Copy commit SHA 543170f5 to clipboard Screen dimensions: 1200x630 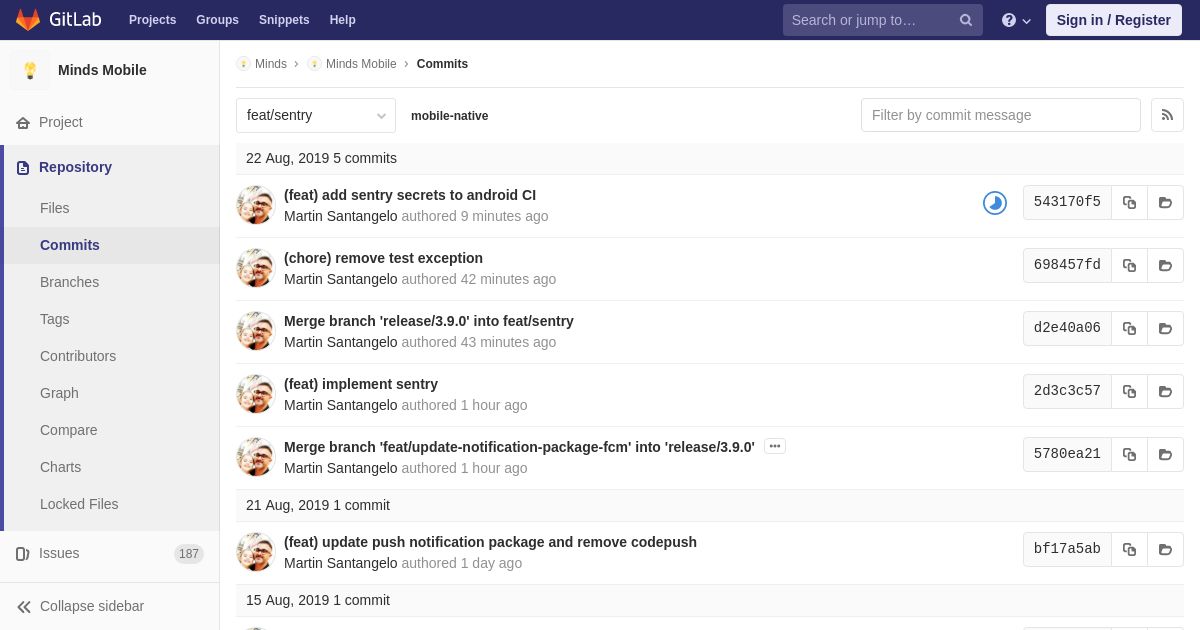point(1129,203)
